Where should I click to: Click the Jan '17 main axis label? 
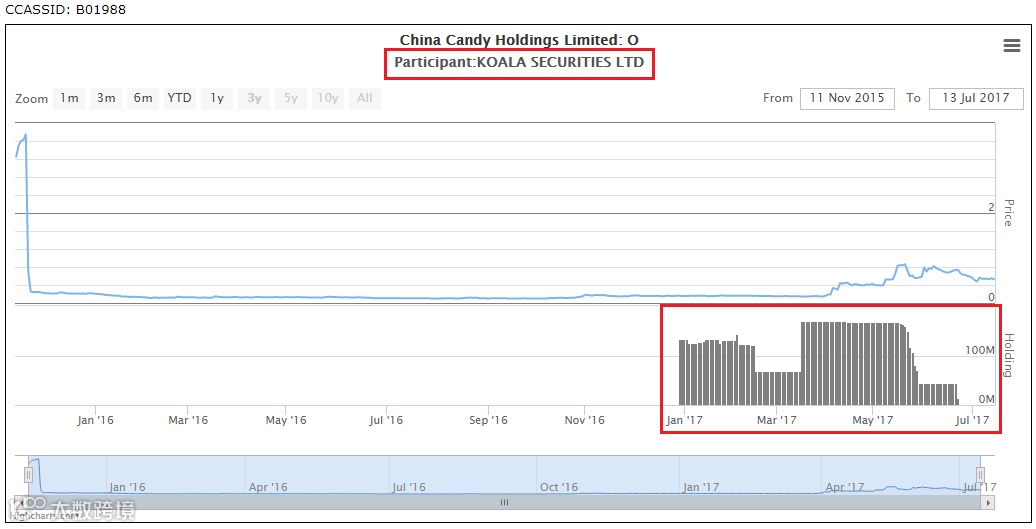point(684,420)
